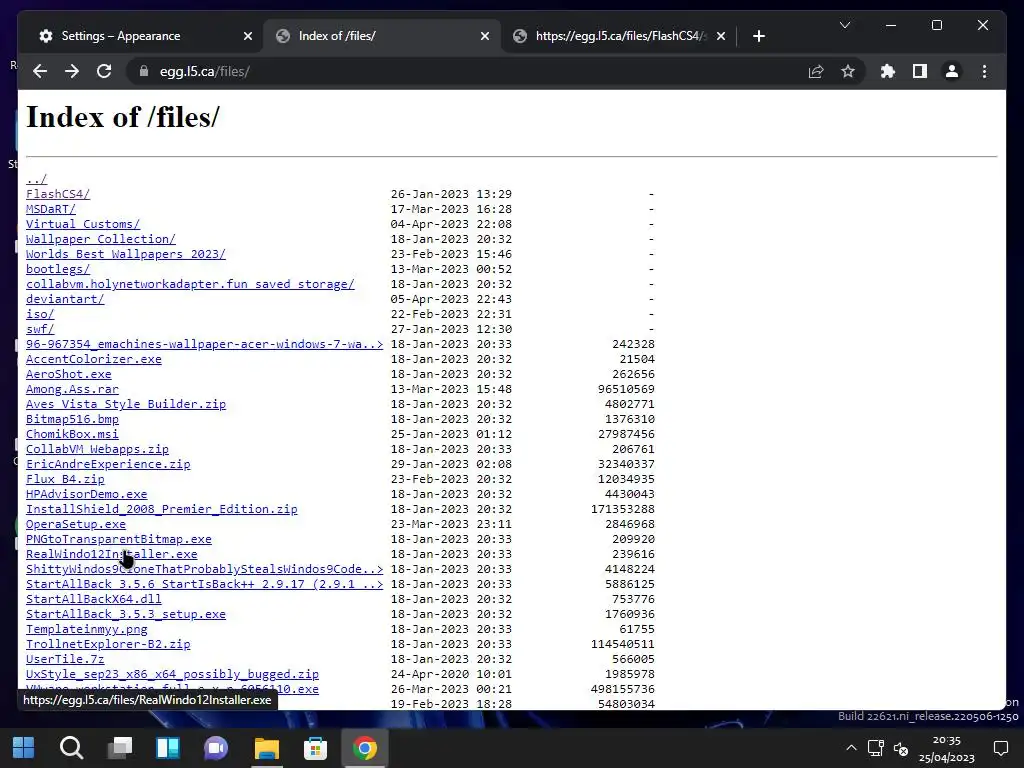
Task: Download CollabVM_Webapps.zip
Action: 97,449
